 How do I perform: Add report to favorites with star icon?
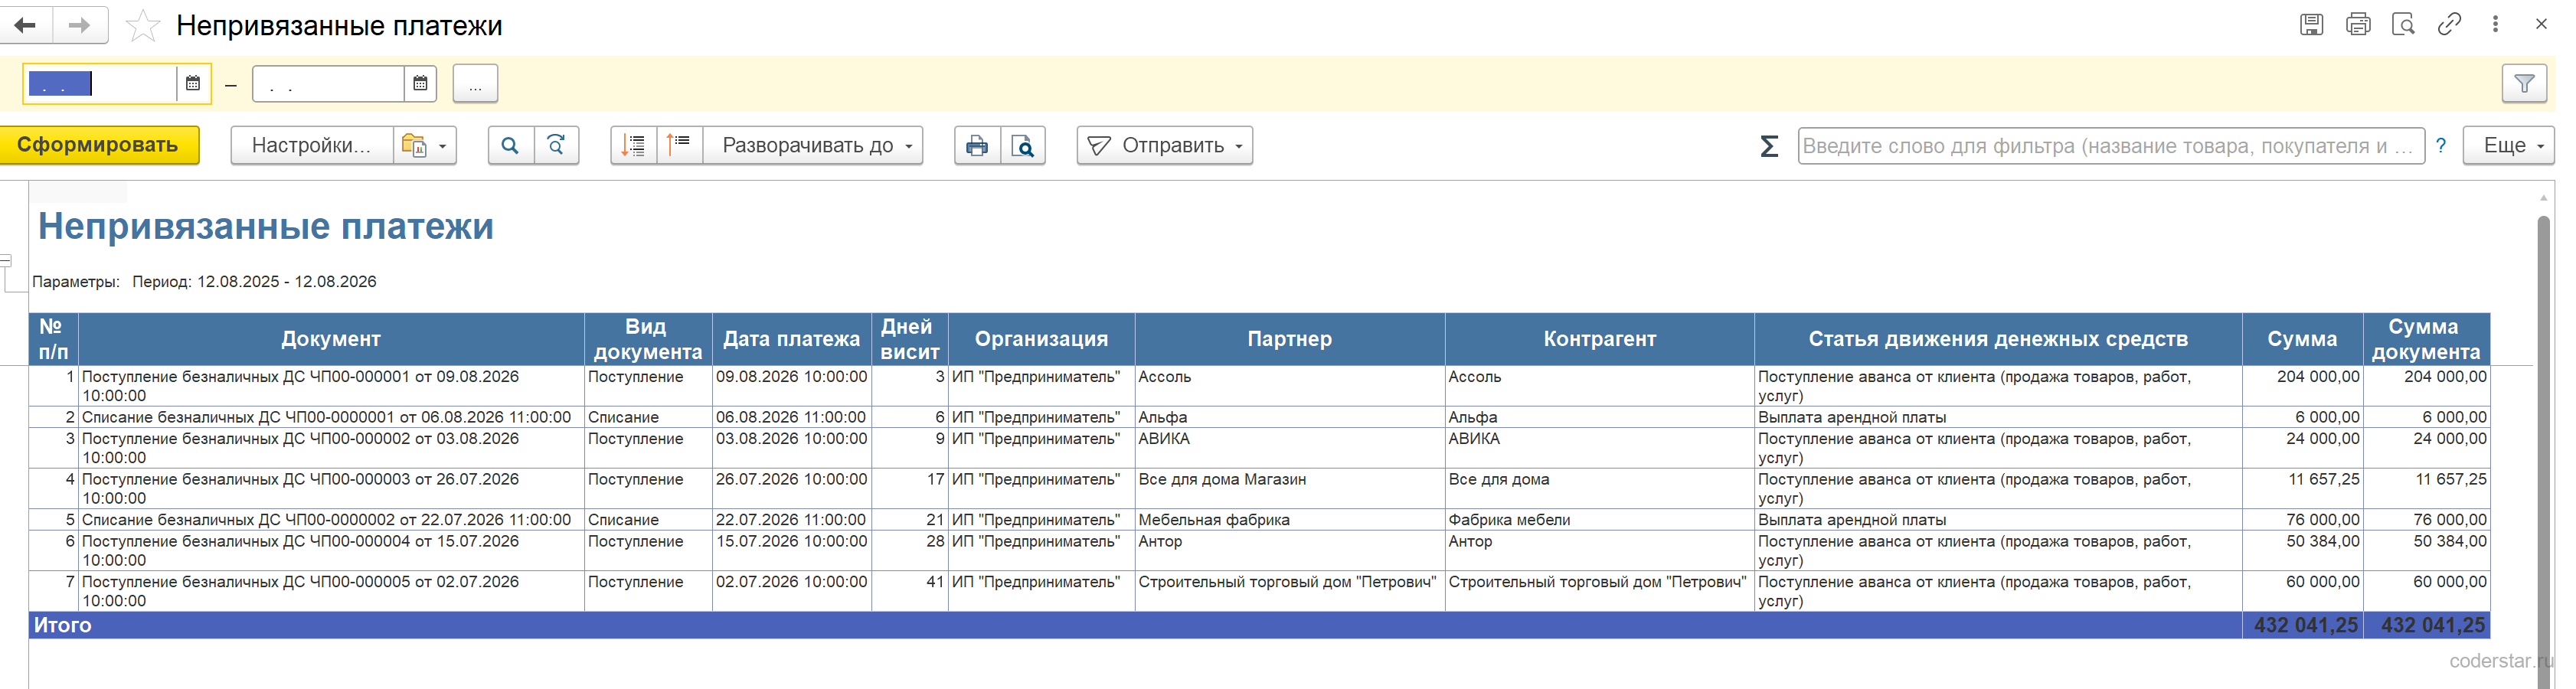143,25
